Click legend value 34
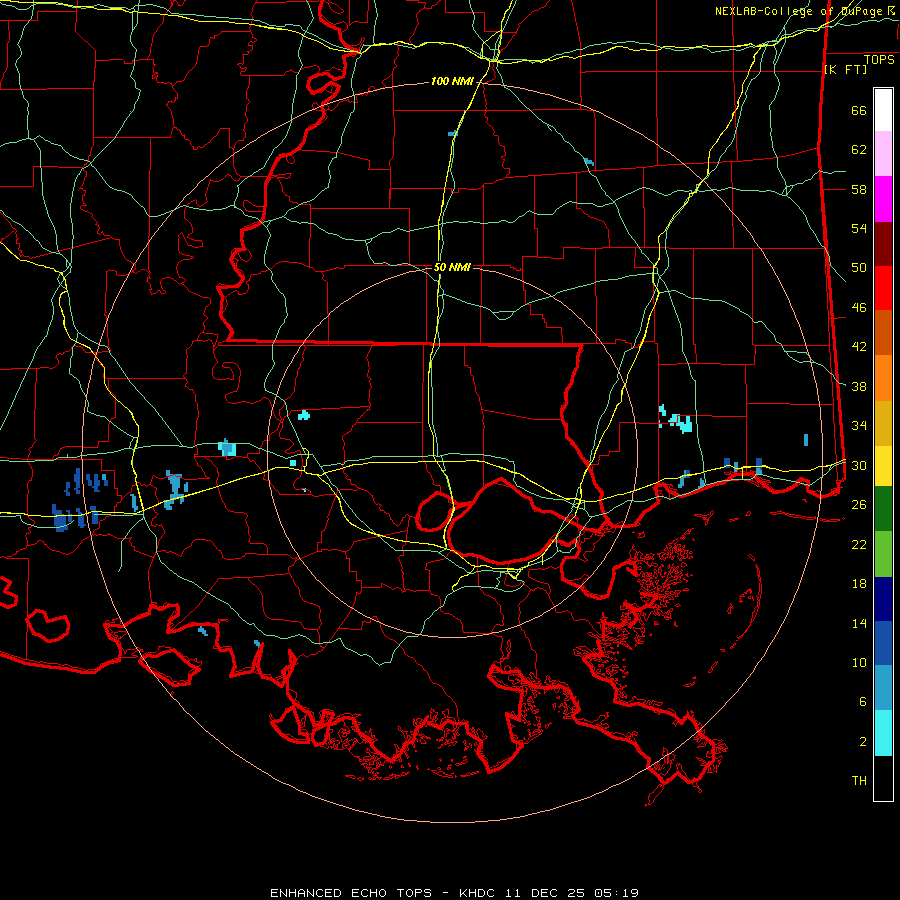This screenshot has height=900, width=900. 859,426
